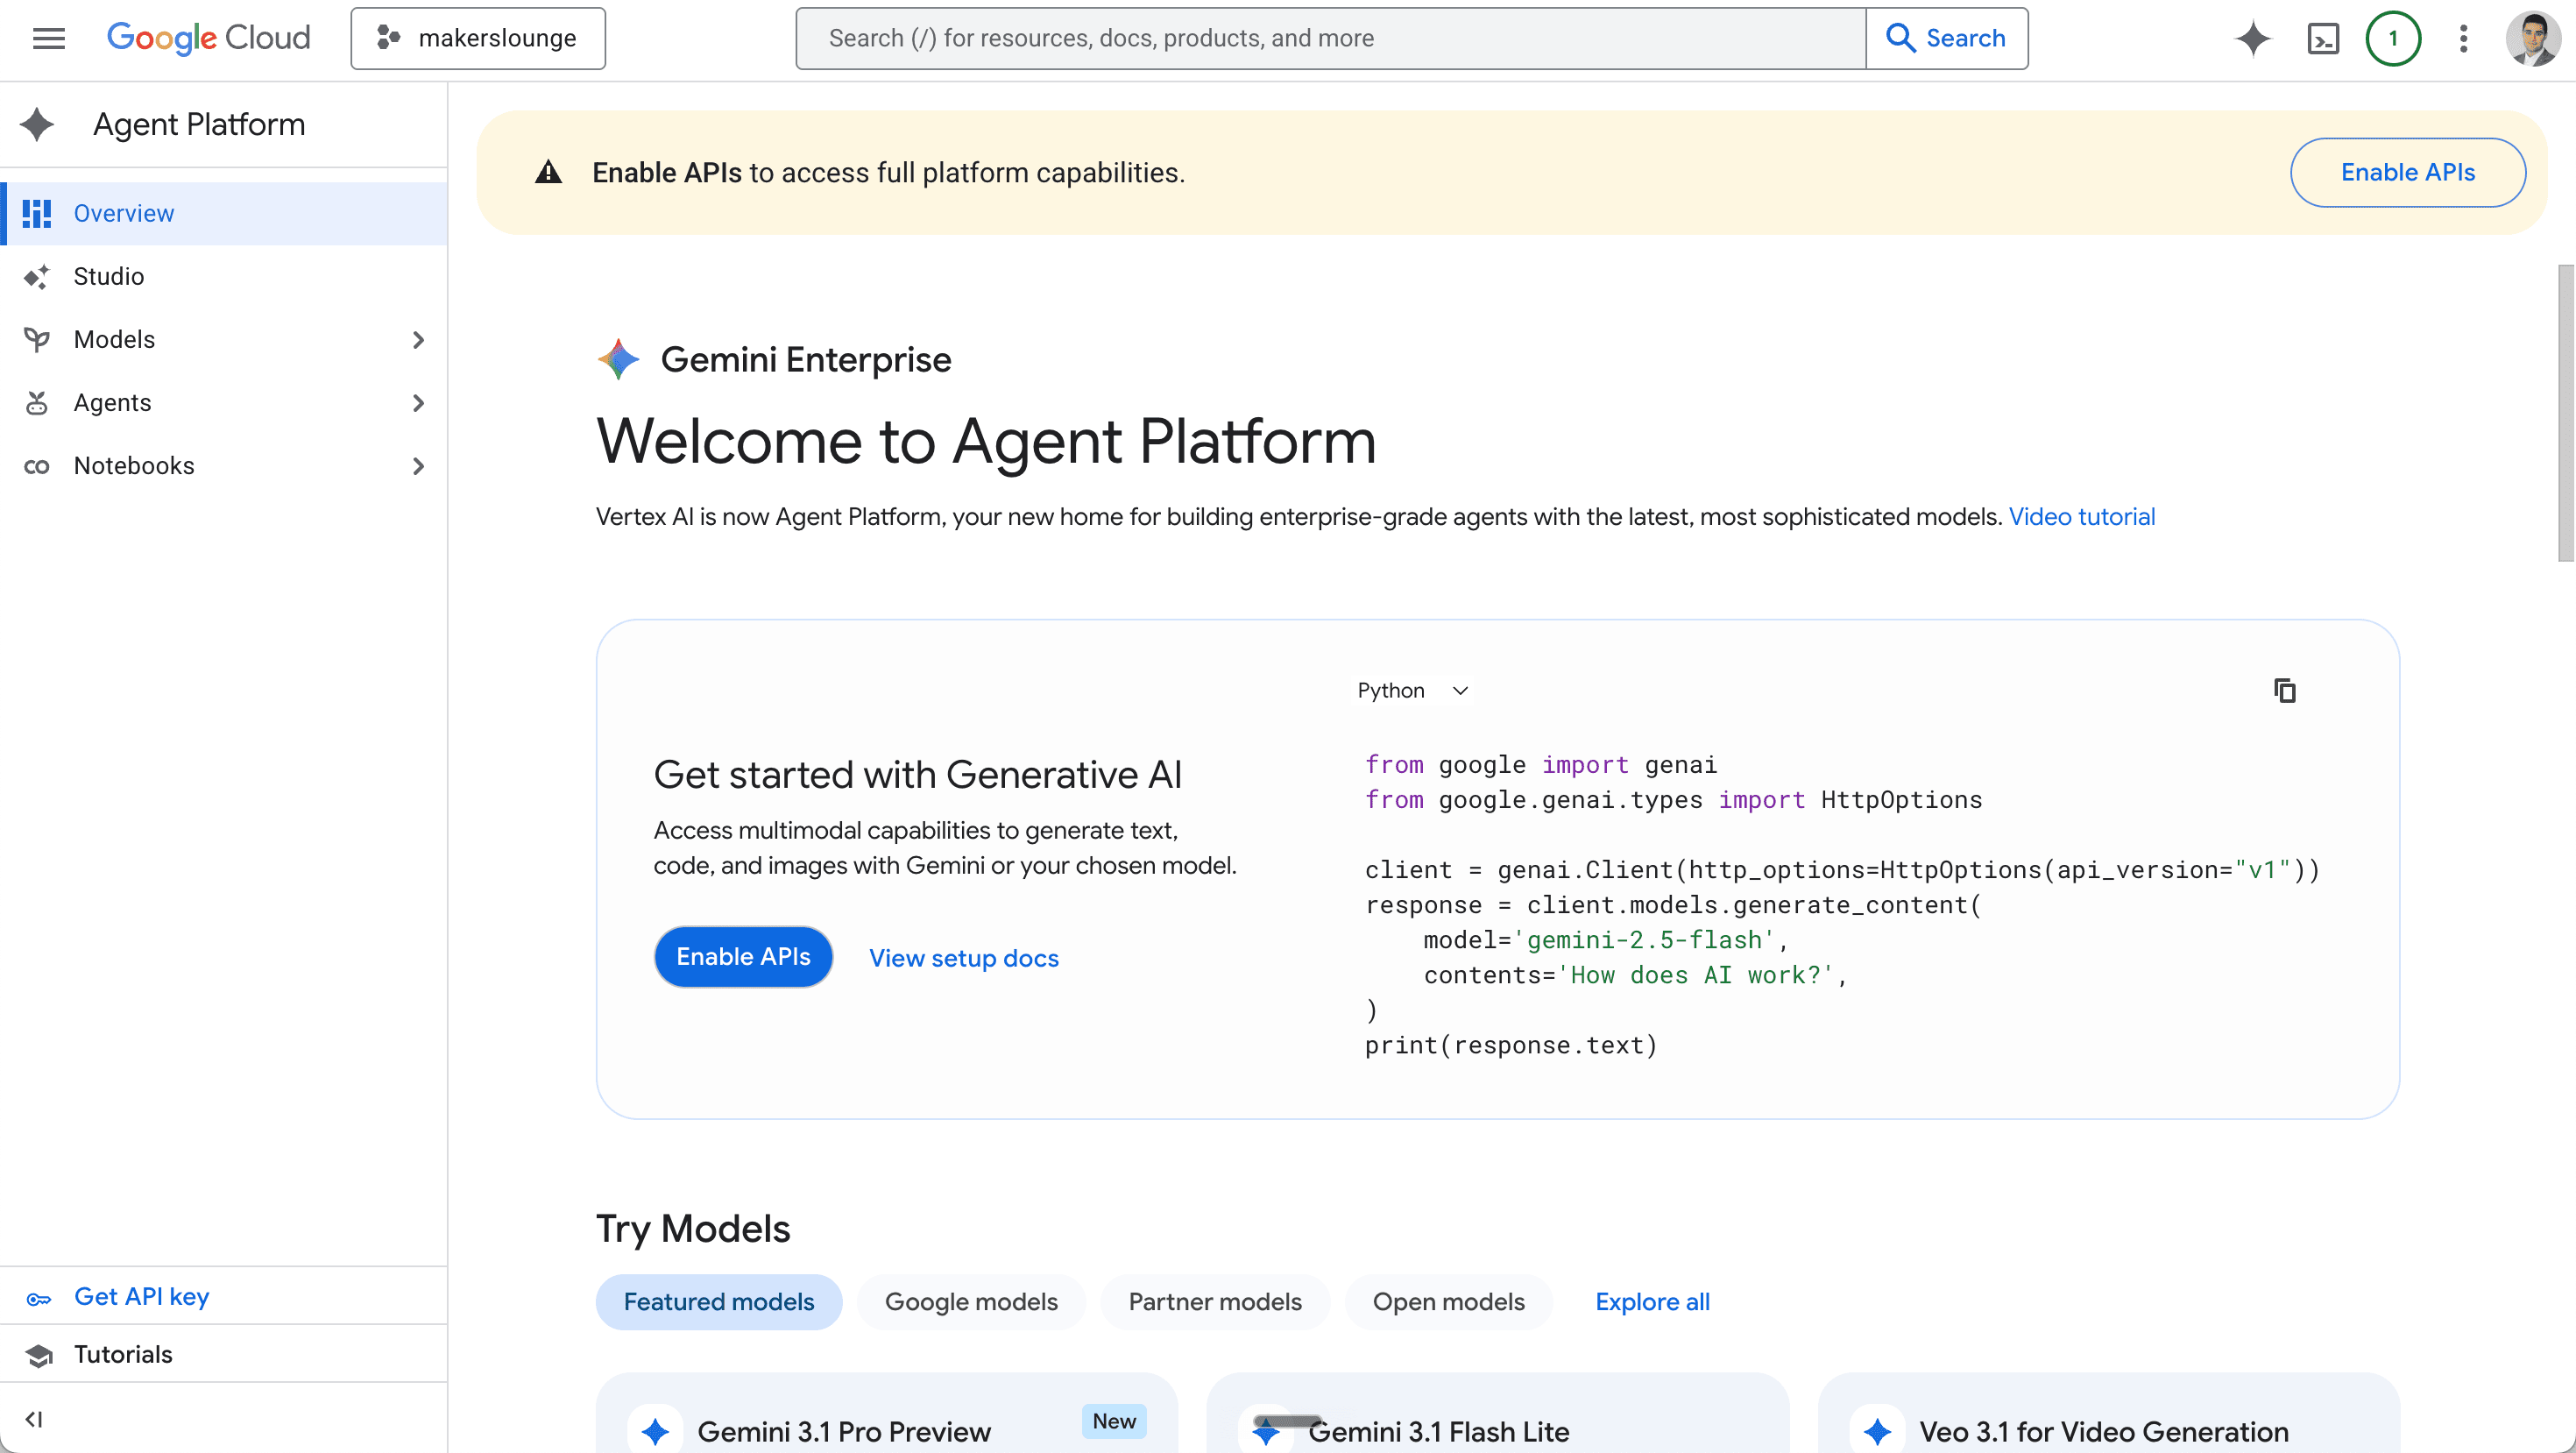This screenshot has height=1453, width=2576.
Task: Open Agents section in sidebar
Action: tap(224, 402)
